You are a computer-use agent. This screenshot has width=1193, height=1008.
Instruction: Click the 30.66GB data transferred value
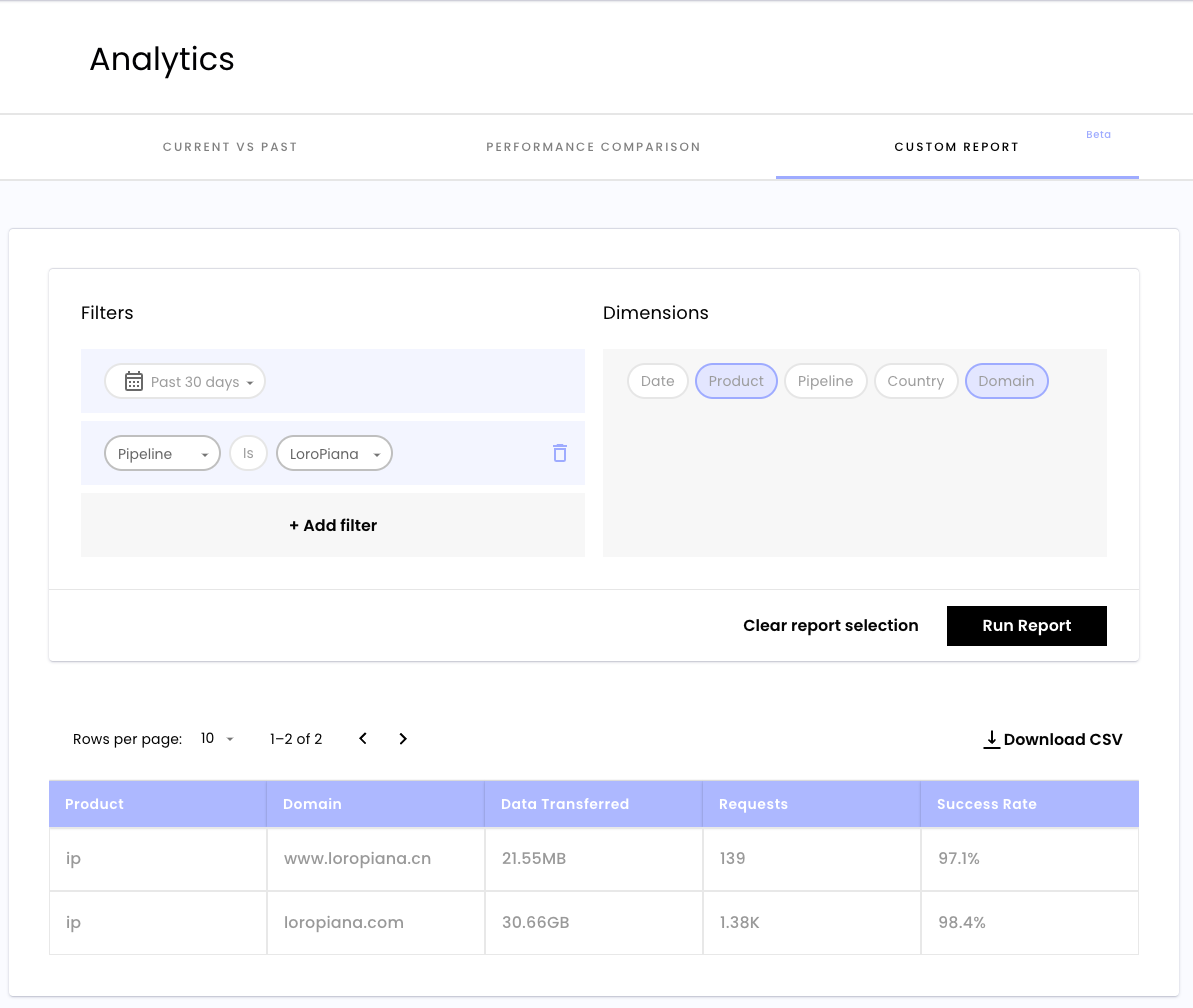[536, 922]
